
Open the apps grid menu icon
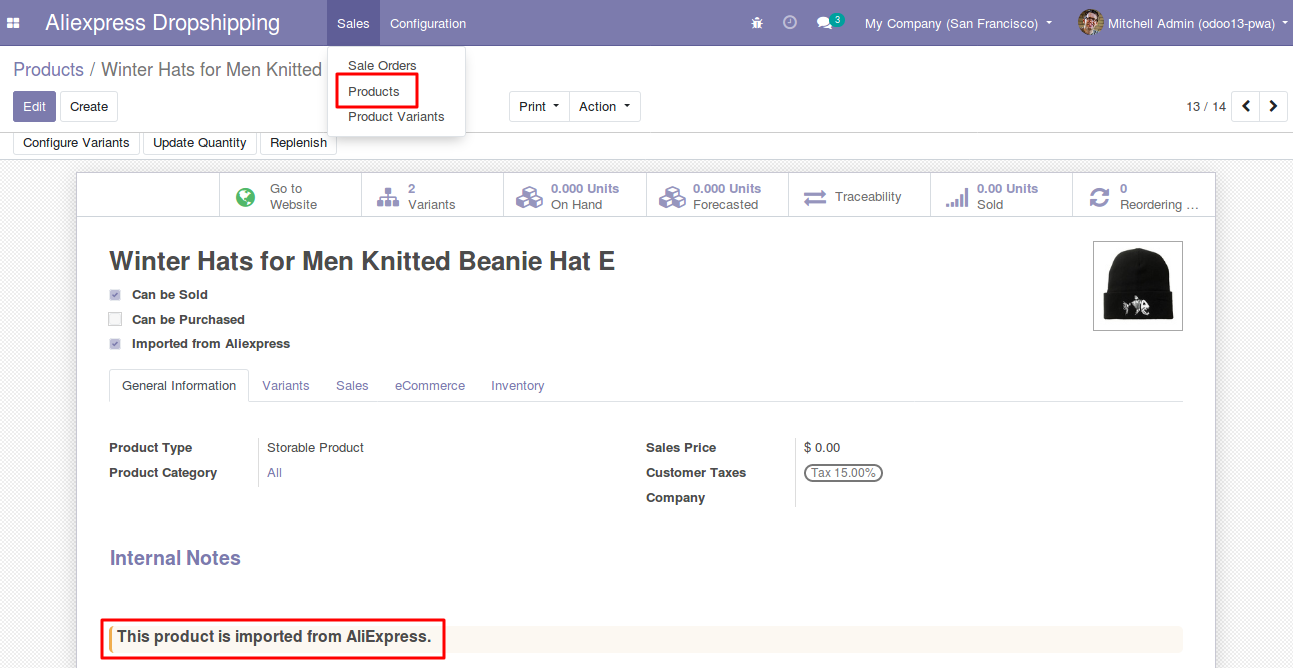click(x=13, y=23)
